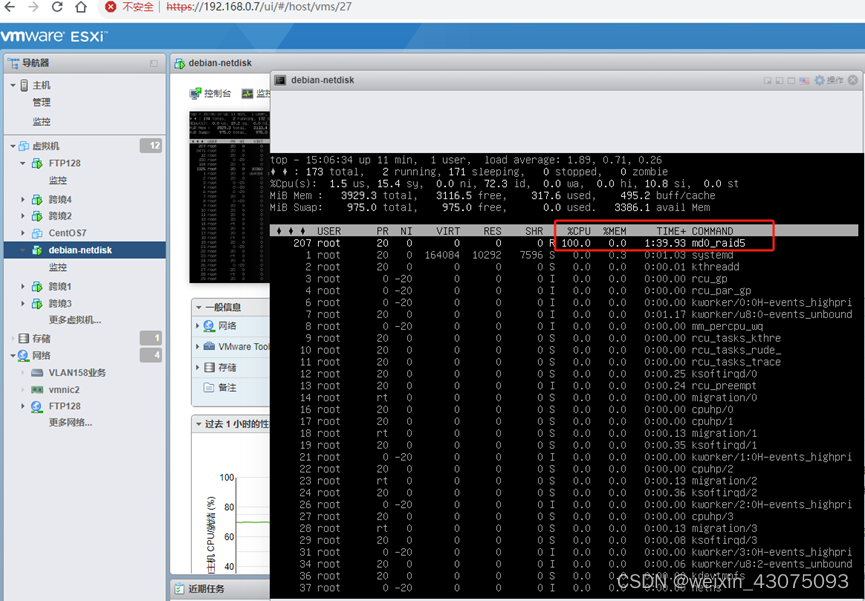Screen dimensions: 865x601
Task: Open 监控 under the host
Action: [x=41, y=121]
